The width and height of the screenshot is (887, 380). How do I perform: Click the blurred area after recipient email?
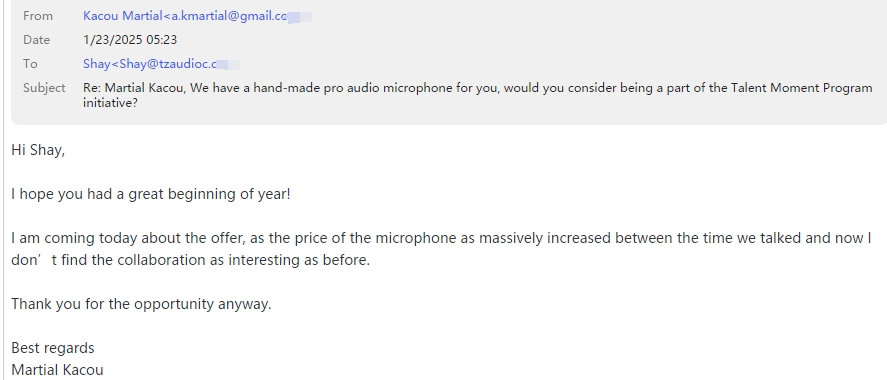click(x=229, y=64)
